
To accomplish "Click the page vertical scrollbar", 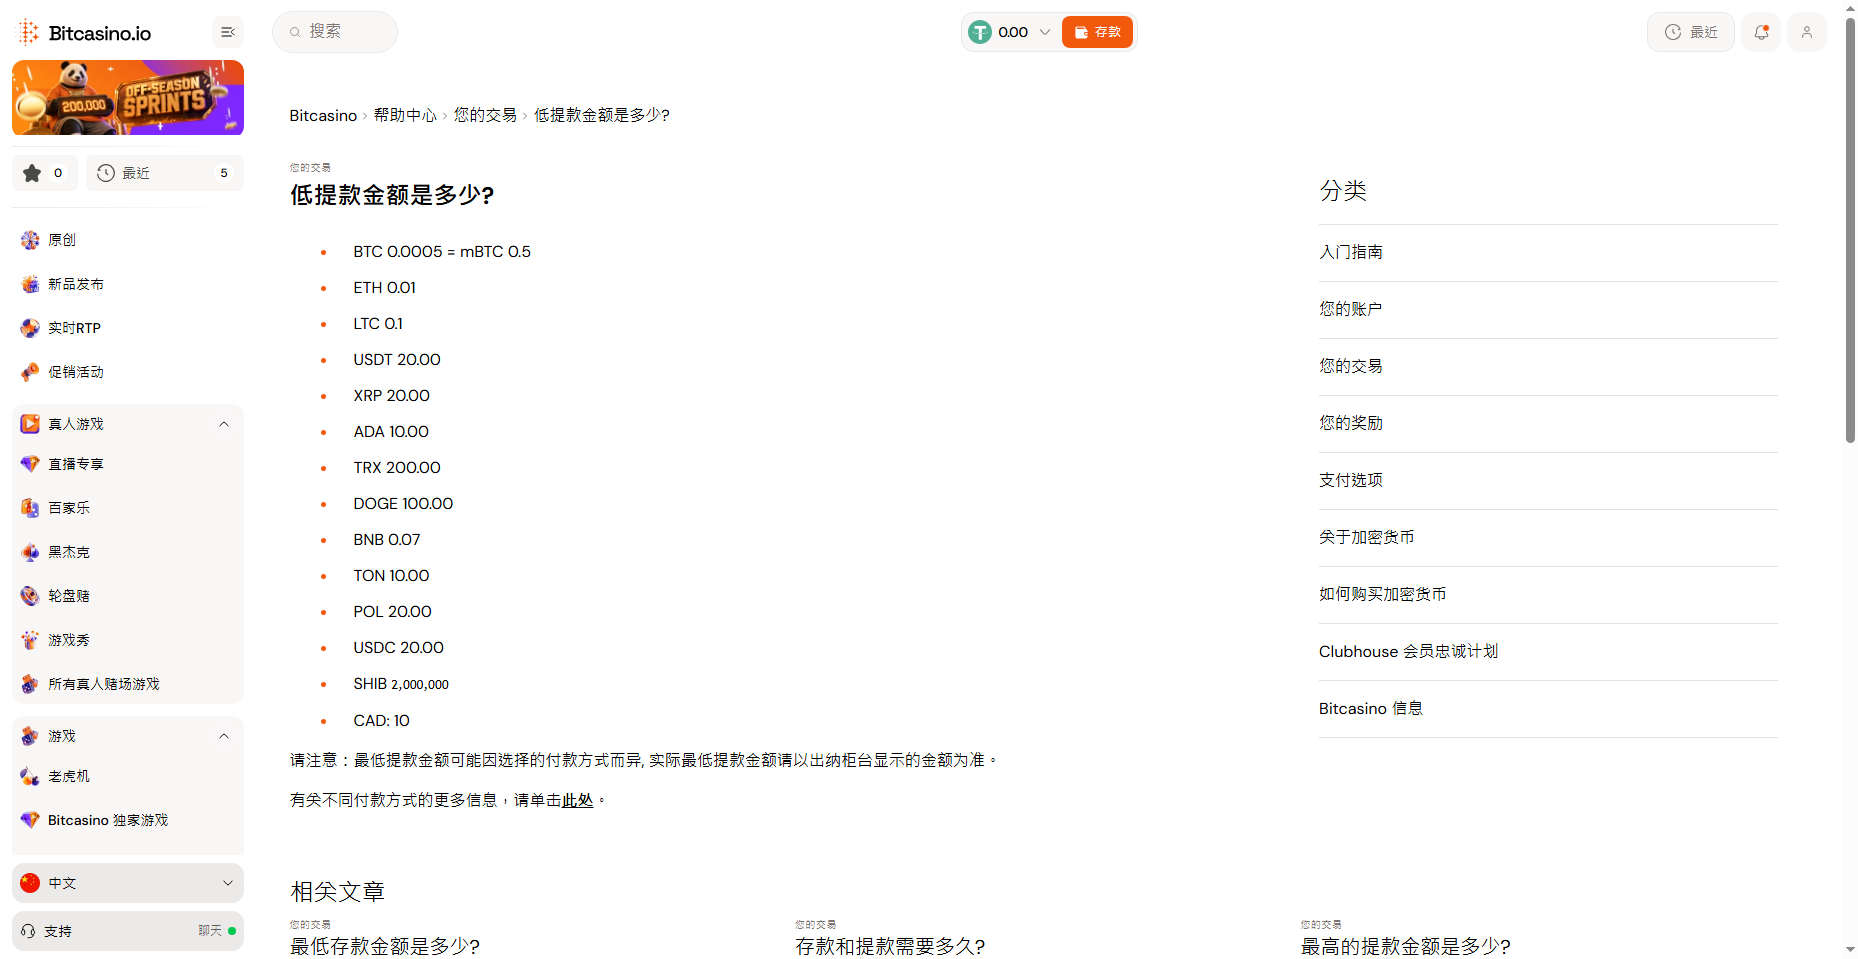I will point(1850,230).
